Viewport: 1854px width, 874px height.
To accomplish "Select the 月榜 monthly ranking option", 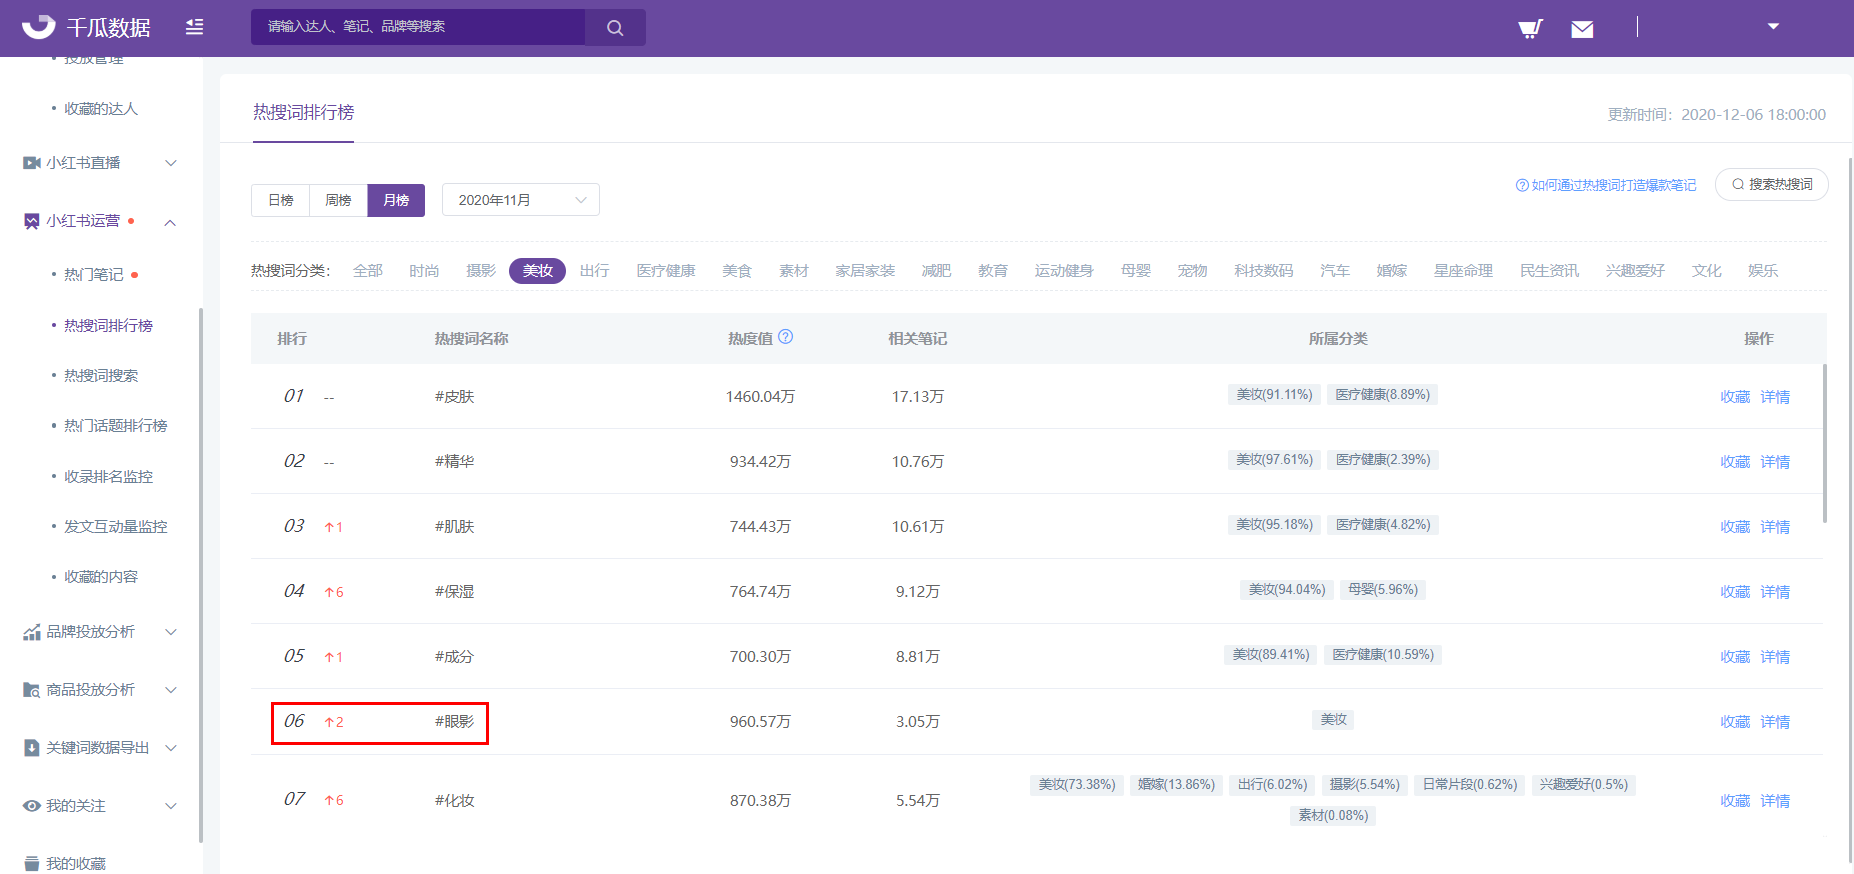I will [396, 200].
